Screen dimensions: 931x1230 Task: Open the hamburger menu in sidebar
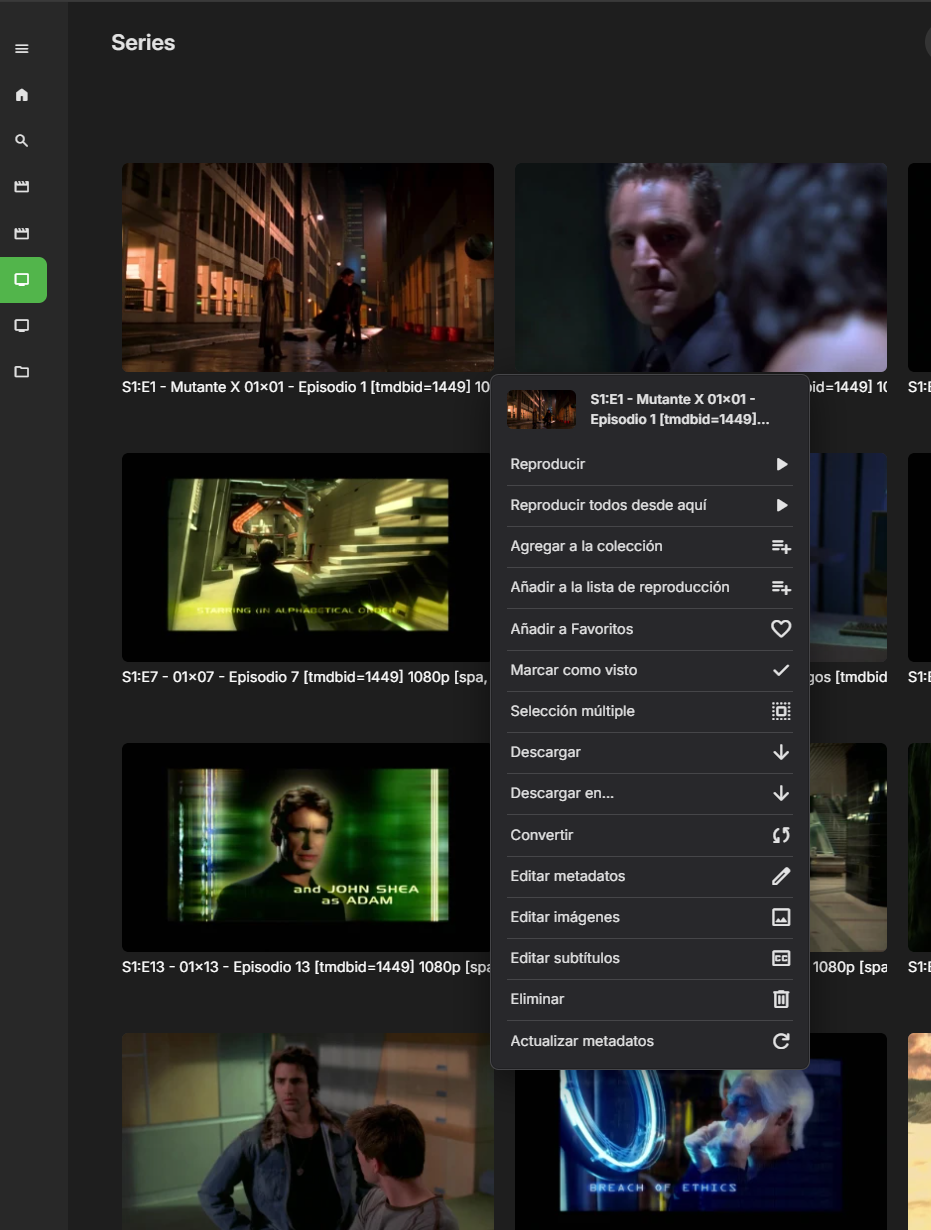coord(22,49)
